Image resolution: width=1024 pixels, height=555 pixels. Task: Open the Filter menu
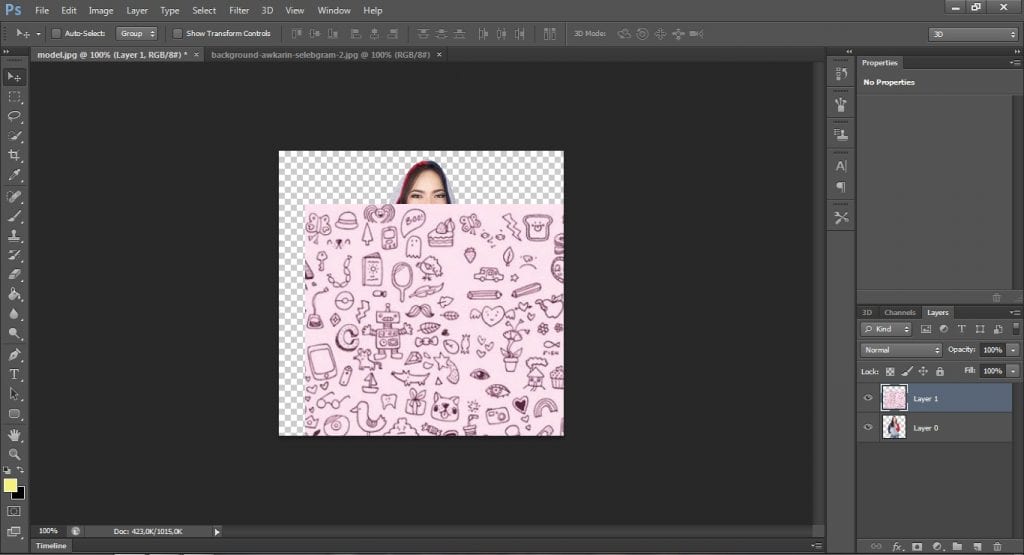[238, 10]
